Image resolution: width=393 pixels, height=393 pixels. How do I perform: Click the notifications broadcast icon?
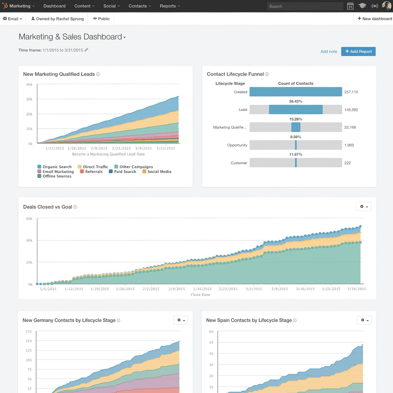click(x=374, y=6)
